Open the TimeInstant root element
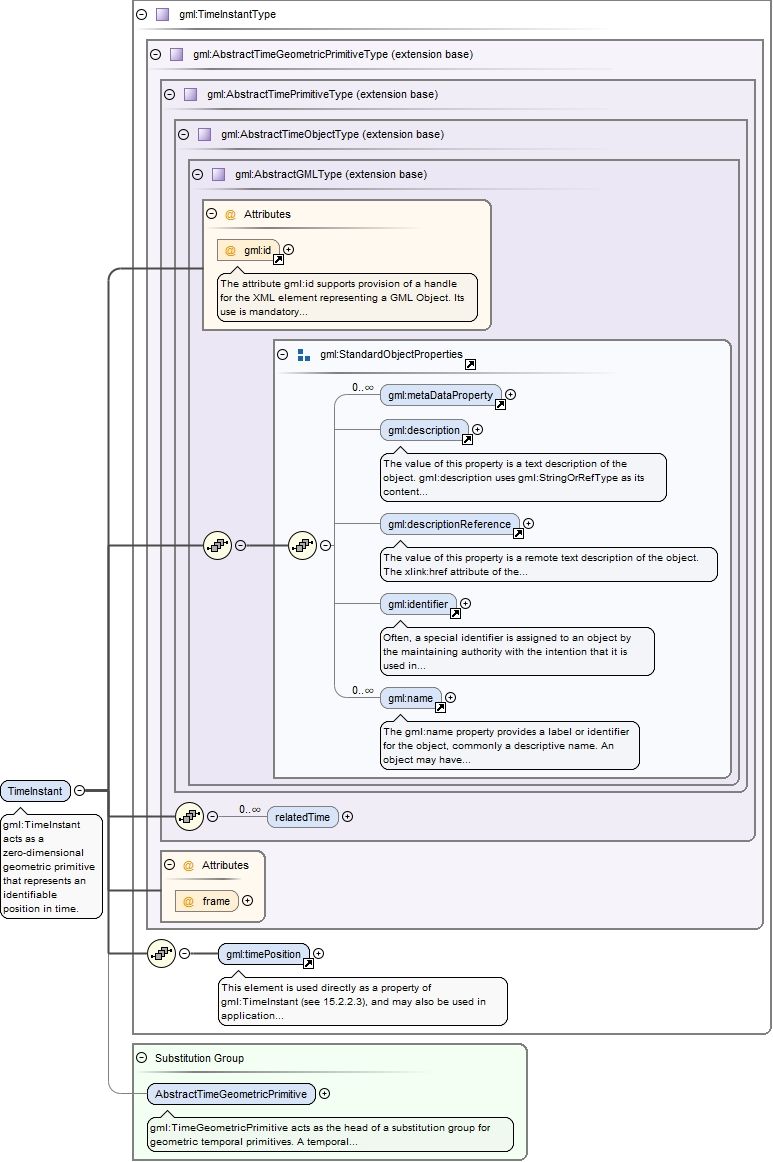 coord(35,791)
